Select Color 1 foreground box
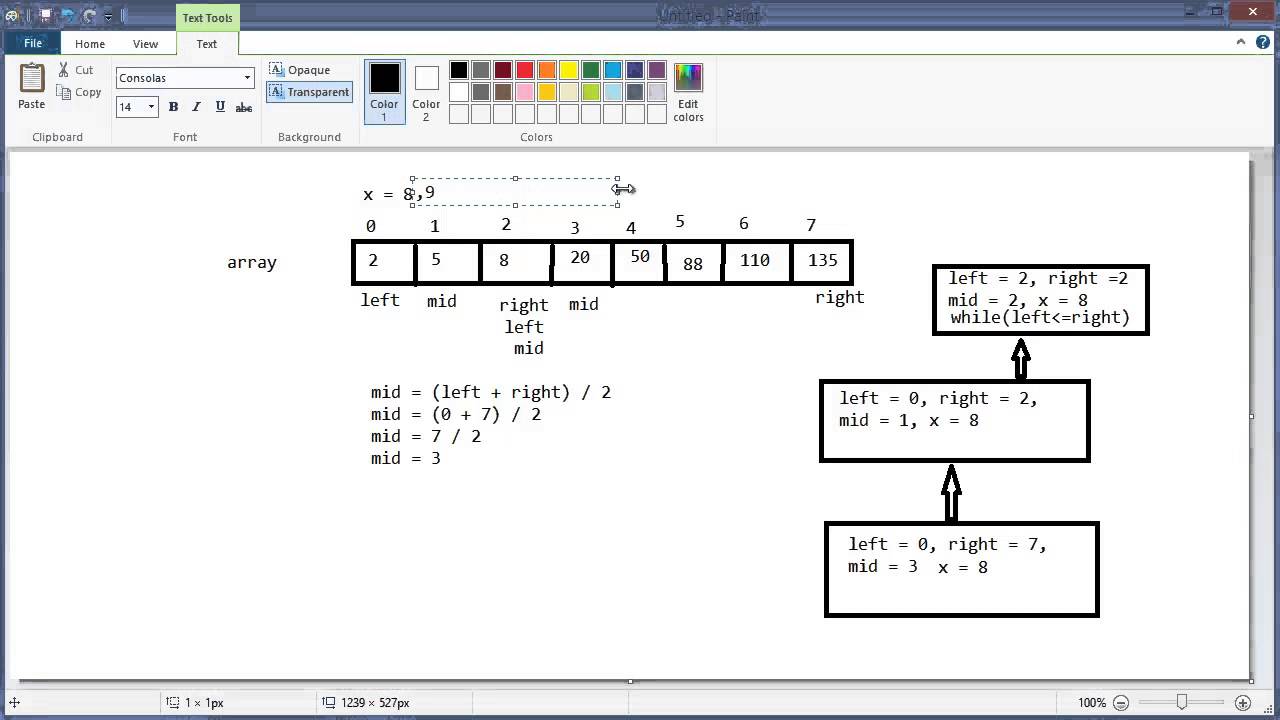1280x720 pixels. point(384,92)
